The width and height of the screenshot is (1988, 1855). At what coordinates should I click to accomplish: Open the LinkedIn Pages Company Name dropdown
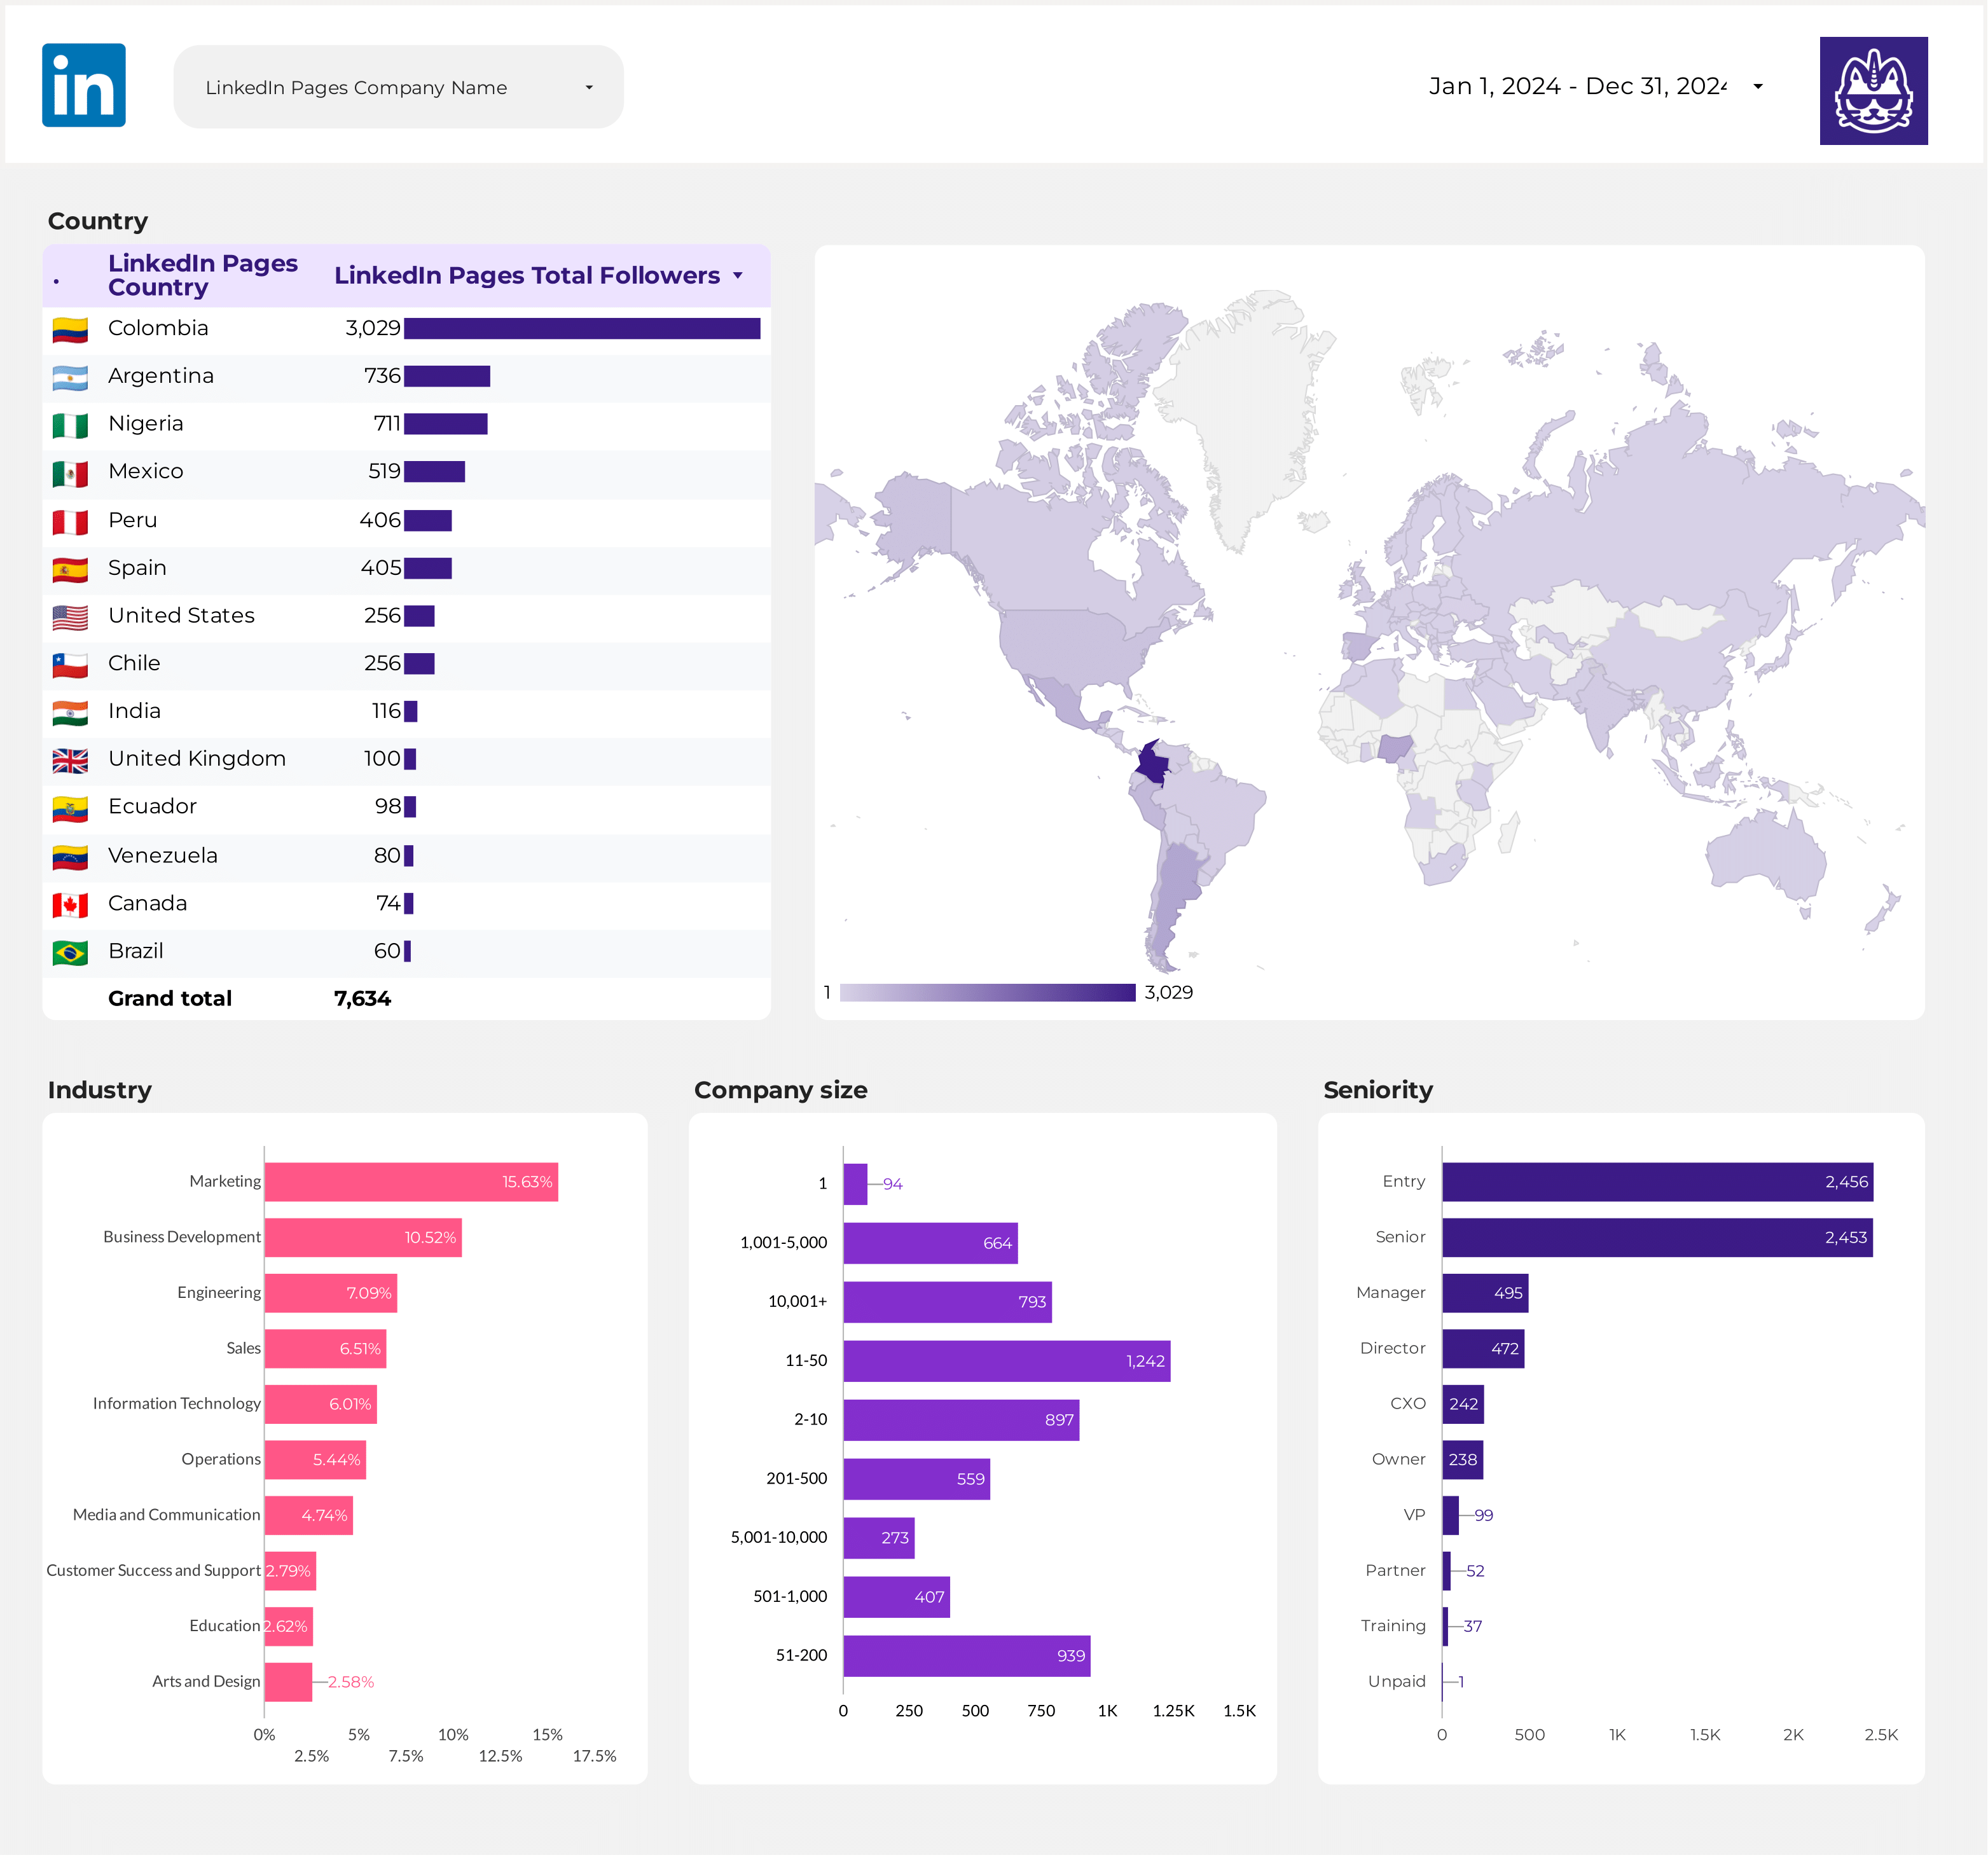[398, 87]
